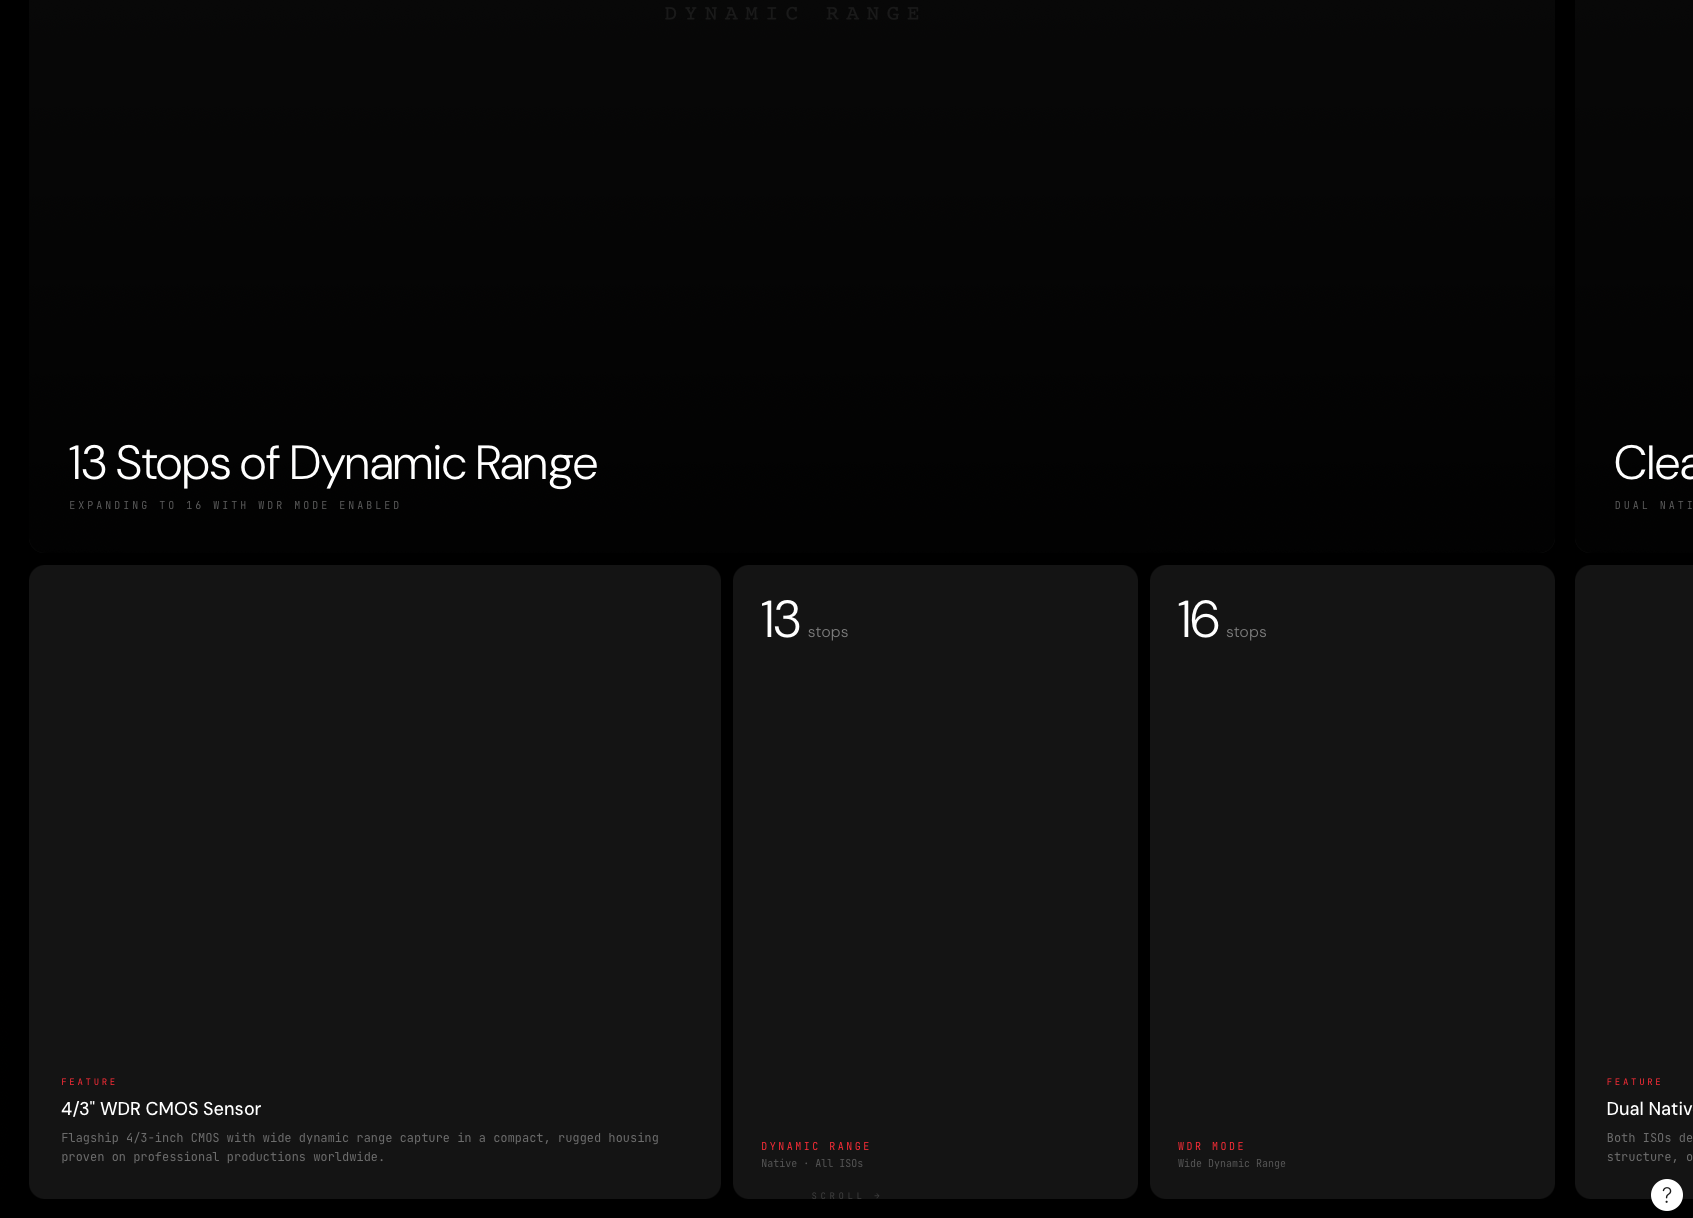Click the 13 Stops of Dynamic Range heading
This screenshot has width=1693, height=1218.
point(332,463)
